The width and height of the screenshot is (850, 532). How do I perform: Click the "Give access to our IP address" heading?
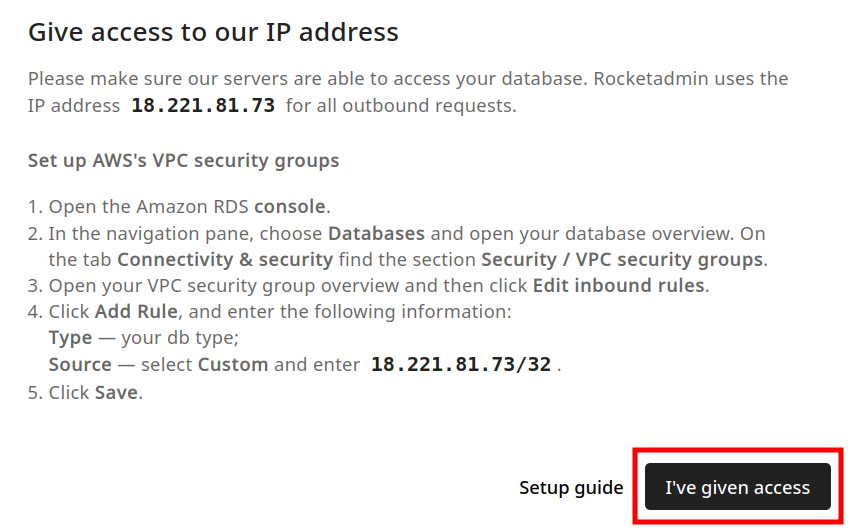click(213, 32)
